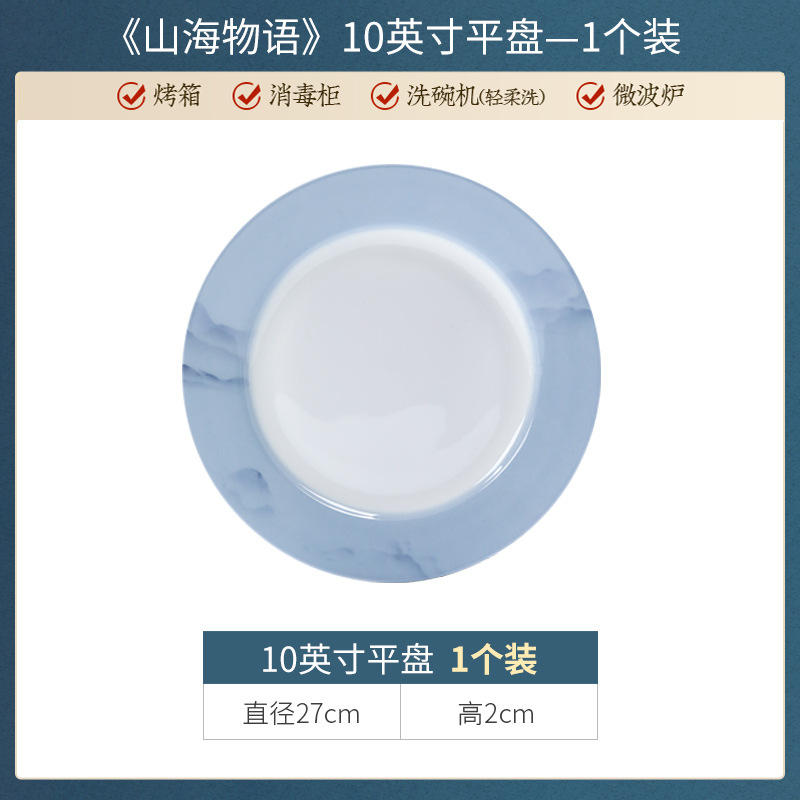Select the 消毒柜 label text
This screenshot has width=800, height=800.
click(x=305, y=95)
